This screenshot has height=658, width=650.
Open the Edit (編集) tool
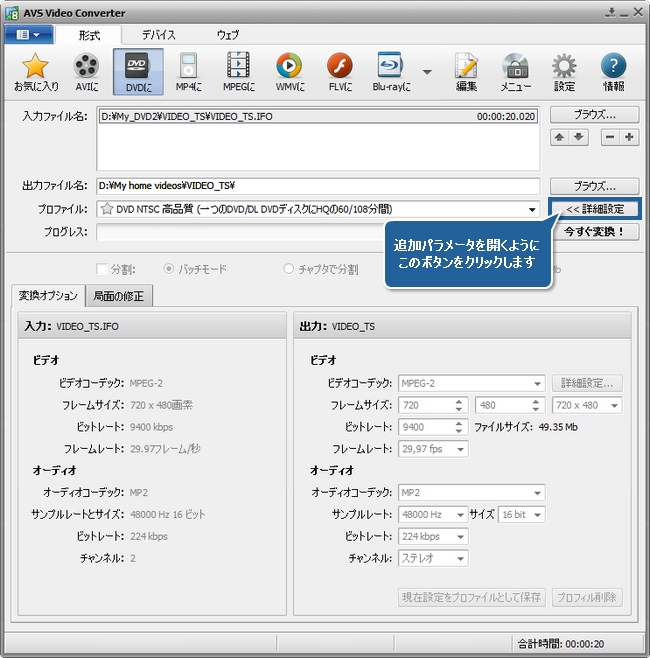point(466,72)
